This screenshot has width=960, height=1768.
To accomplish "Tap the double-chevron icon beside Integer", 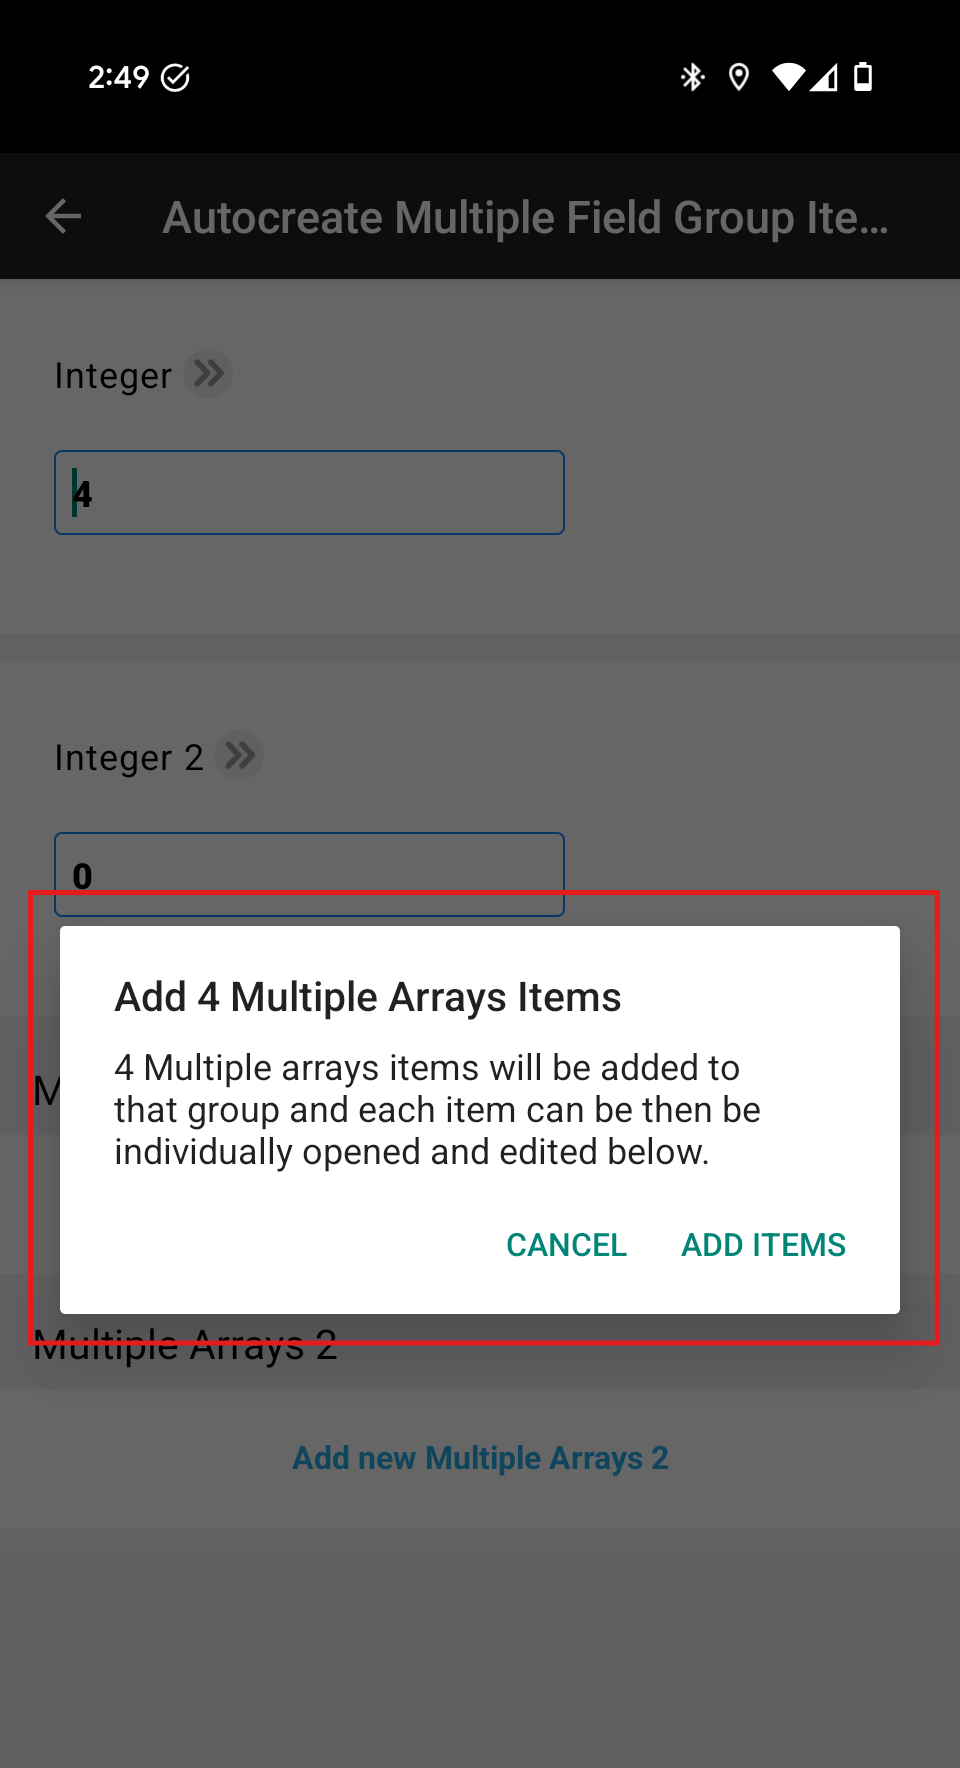I will [x=208, y=374].
